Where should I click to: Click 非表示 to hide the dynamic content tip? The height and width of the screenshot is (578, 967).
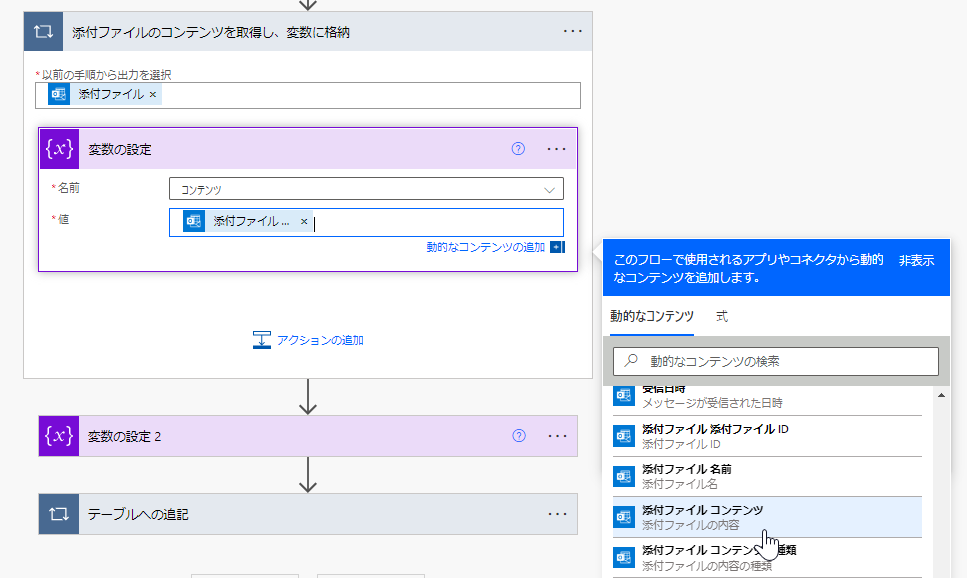coord(916,260)
